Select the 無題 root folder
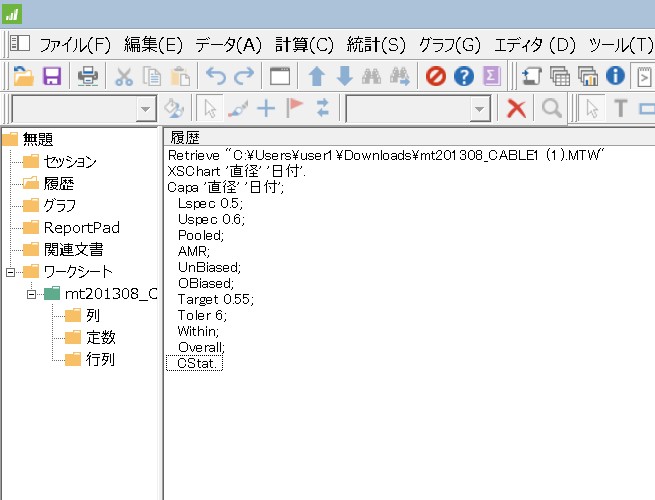 [x=38, y=139]
